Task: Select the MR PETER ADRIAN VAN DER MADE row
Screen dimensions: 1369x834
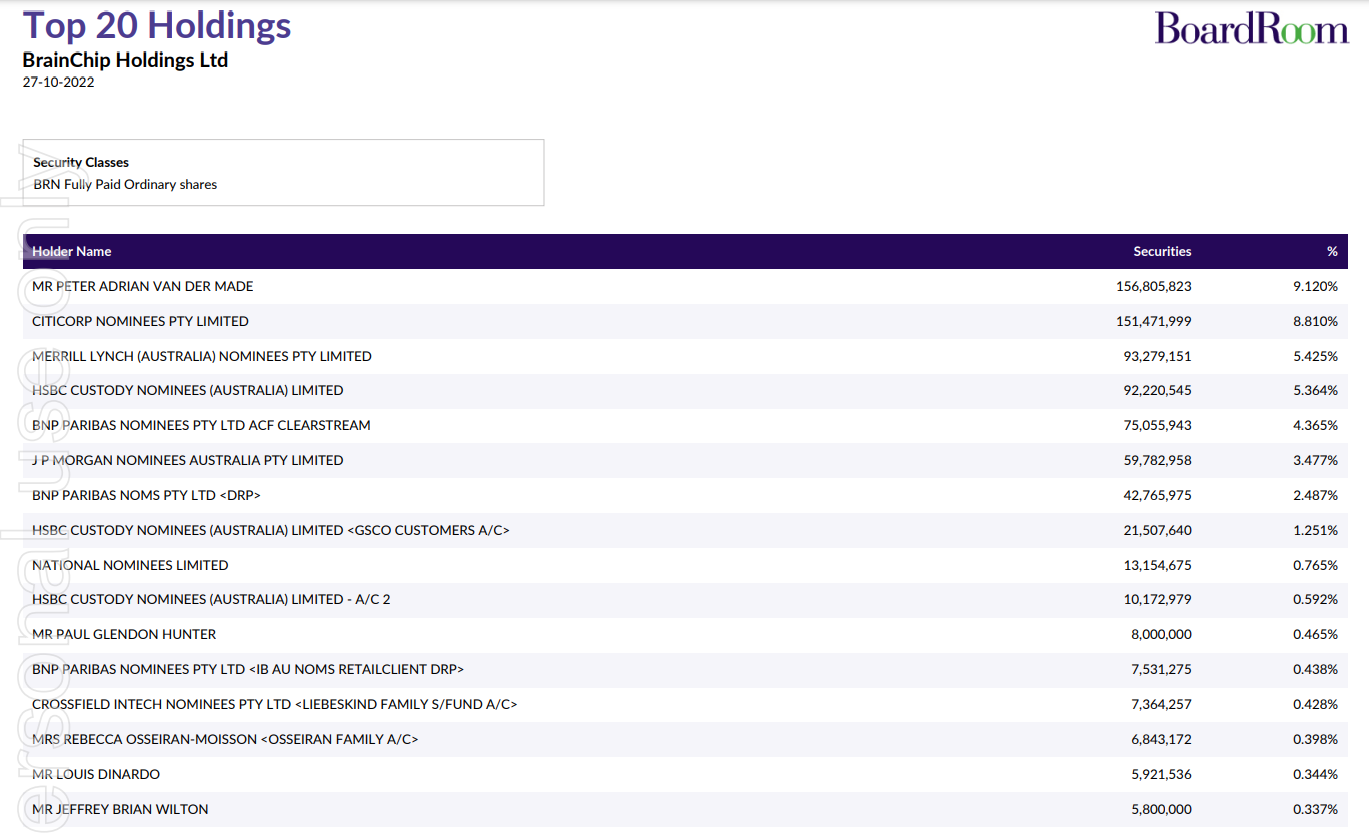Action: pyautogui.click(x=143, y=286)
